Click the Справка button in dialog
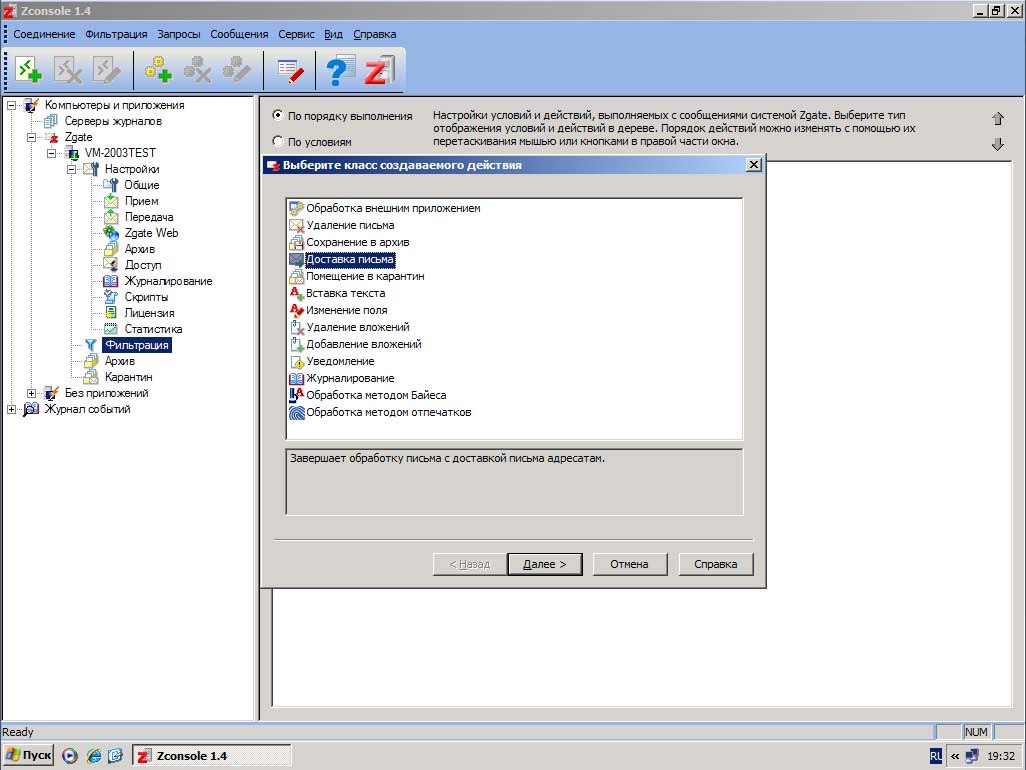Image resolution: width=1026 pixels, height=770 pixels. click(715, 564)
